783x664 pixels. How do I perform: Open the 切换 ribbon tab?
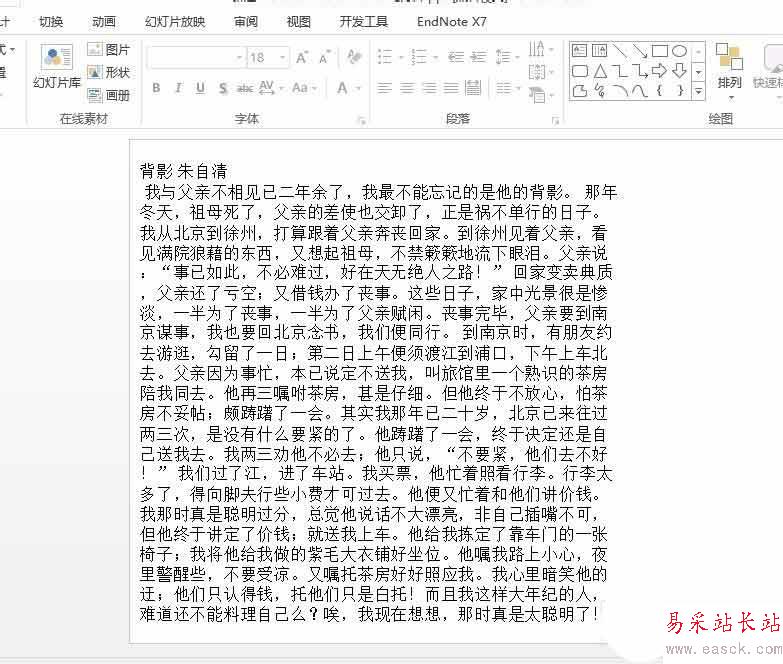tap(51, 22)
